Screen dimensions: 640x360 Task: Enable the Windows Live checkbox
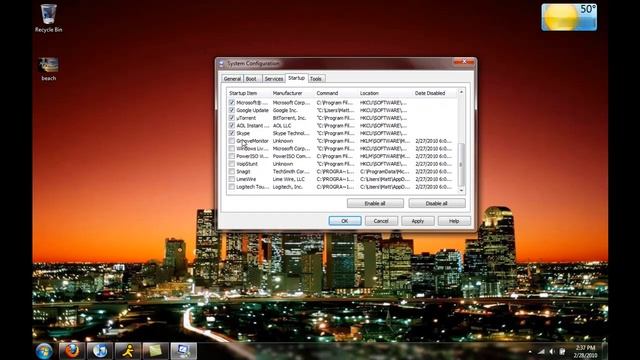click(231, 149)
